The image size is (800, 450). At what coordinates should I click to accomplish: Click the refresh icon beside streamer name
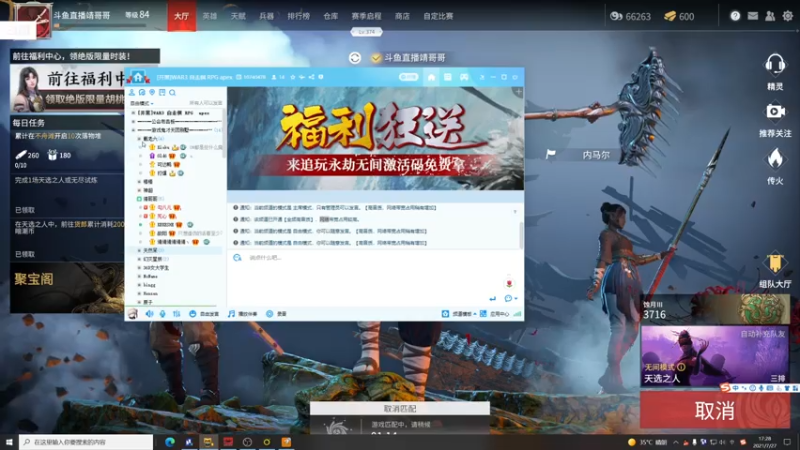click(355, 58)
